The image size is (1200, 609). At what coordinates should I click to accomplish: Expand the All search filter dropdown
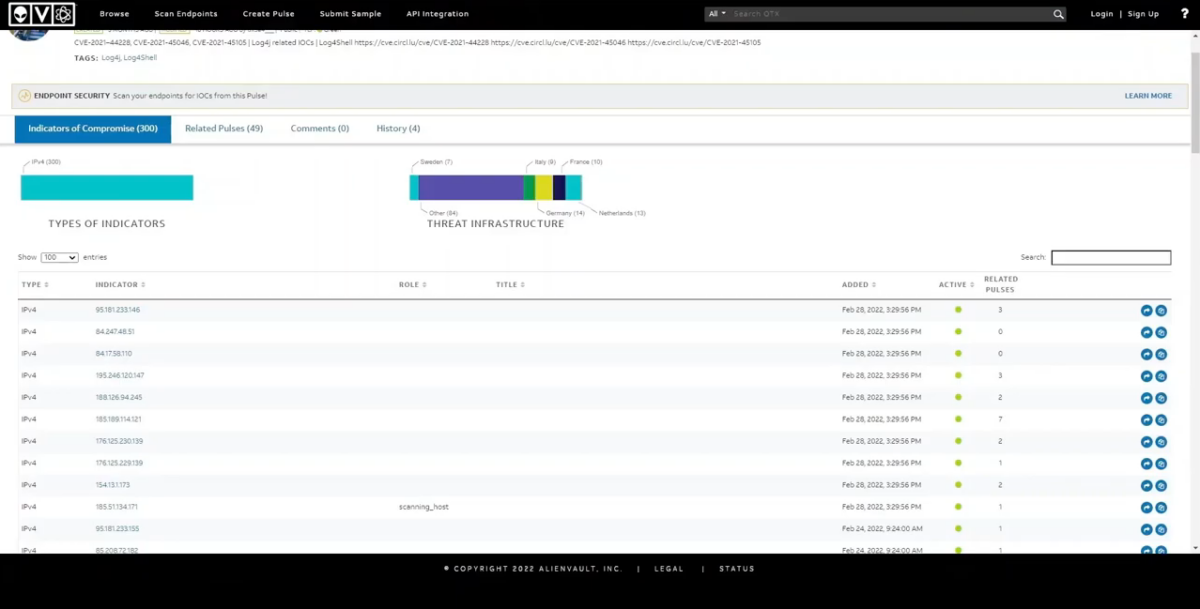coord(716,14)
